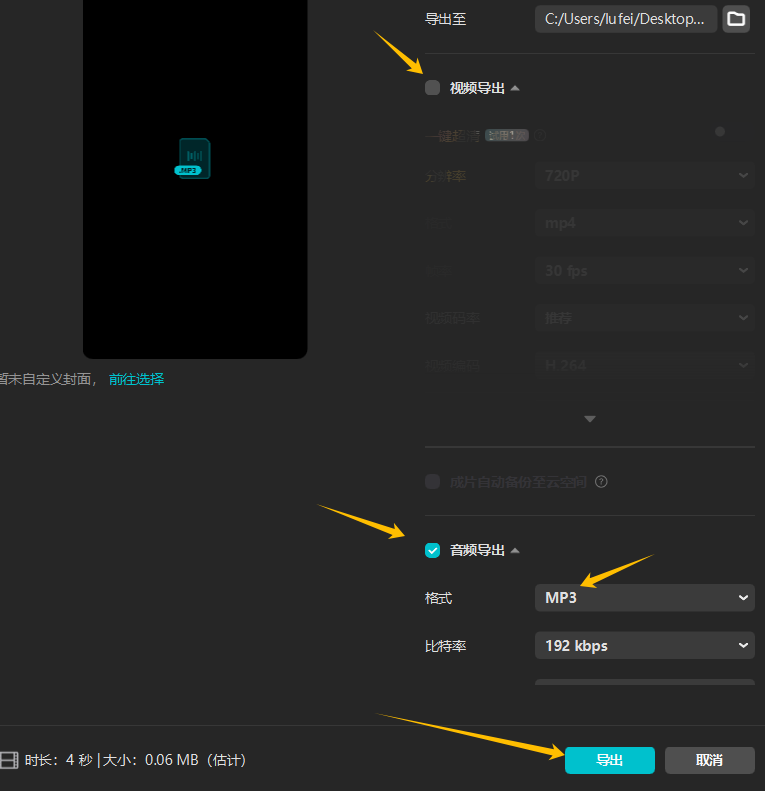The width and height of the screenshot is (765, 791).
Task: Tick the 成片自动备份至云空间 checkbox
Action: pyautogui.click(x=433, y=481)
